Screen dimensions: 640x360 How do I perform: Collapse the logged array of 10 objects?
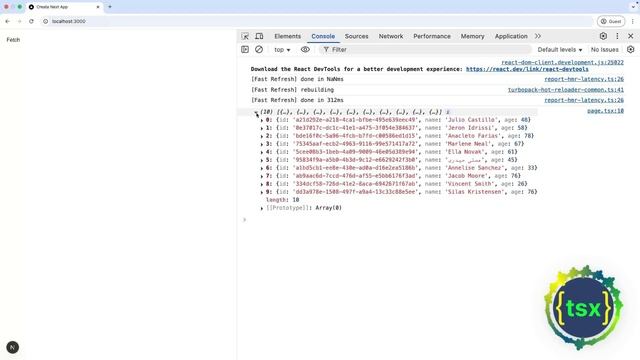point(256,112)
